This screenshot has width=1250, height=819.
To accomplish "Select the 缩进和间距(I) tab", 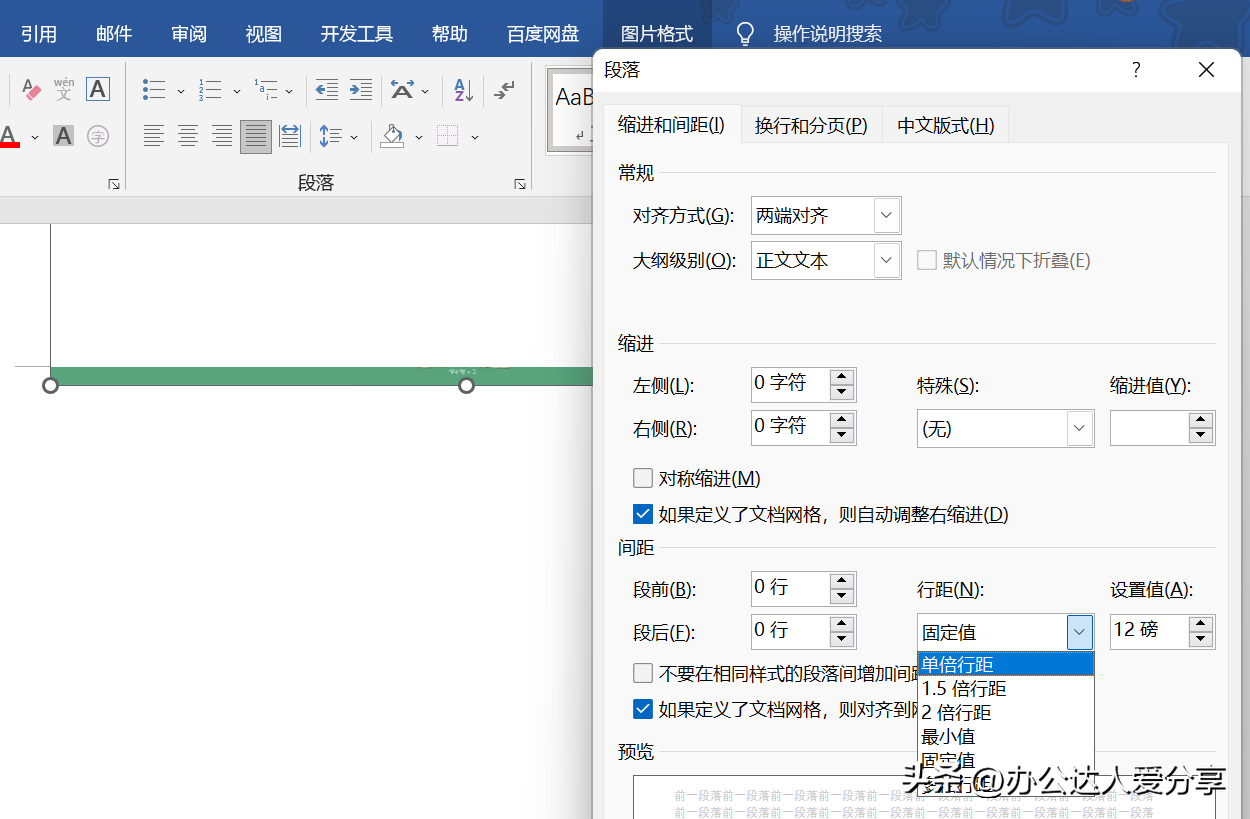I will (671, 125).
